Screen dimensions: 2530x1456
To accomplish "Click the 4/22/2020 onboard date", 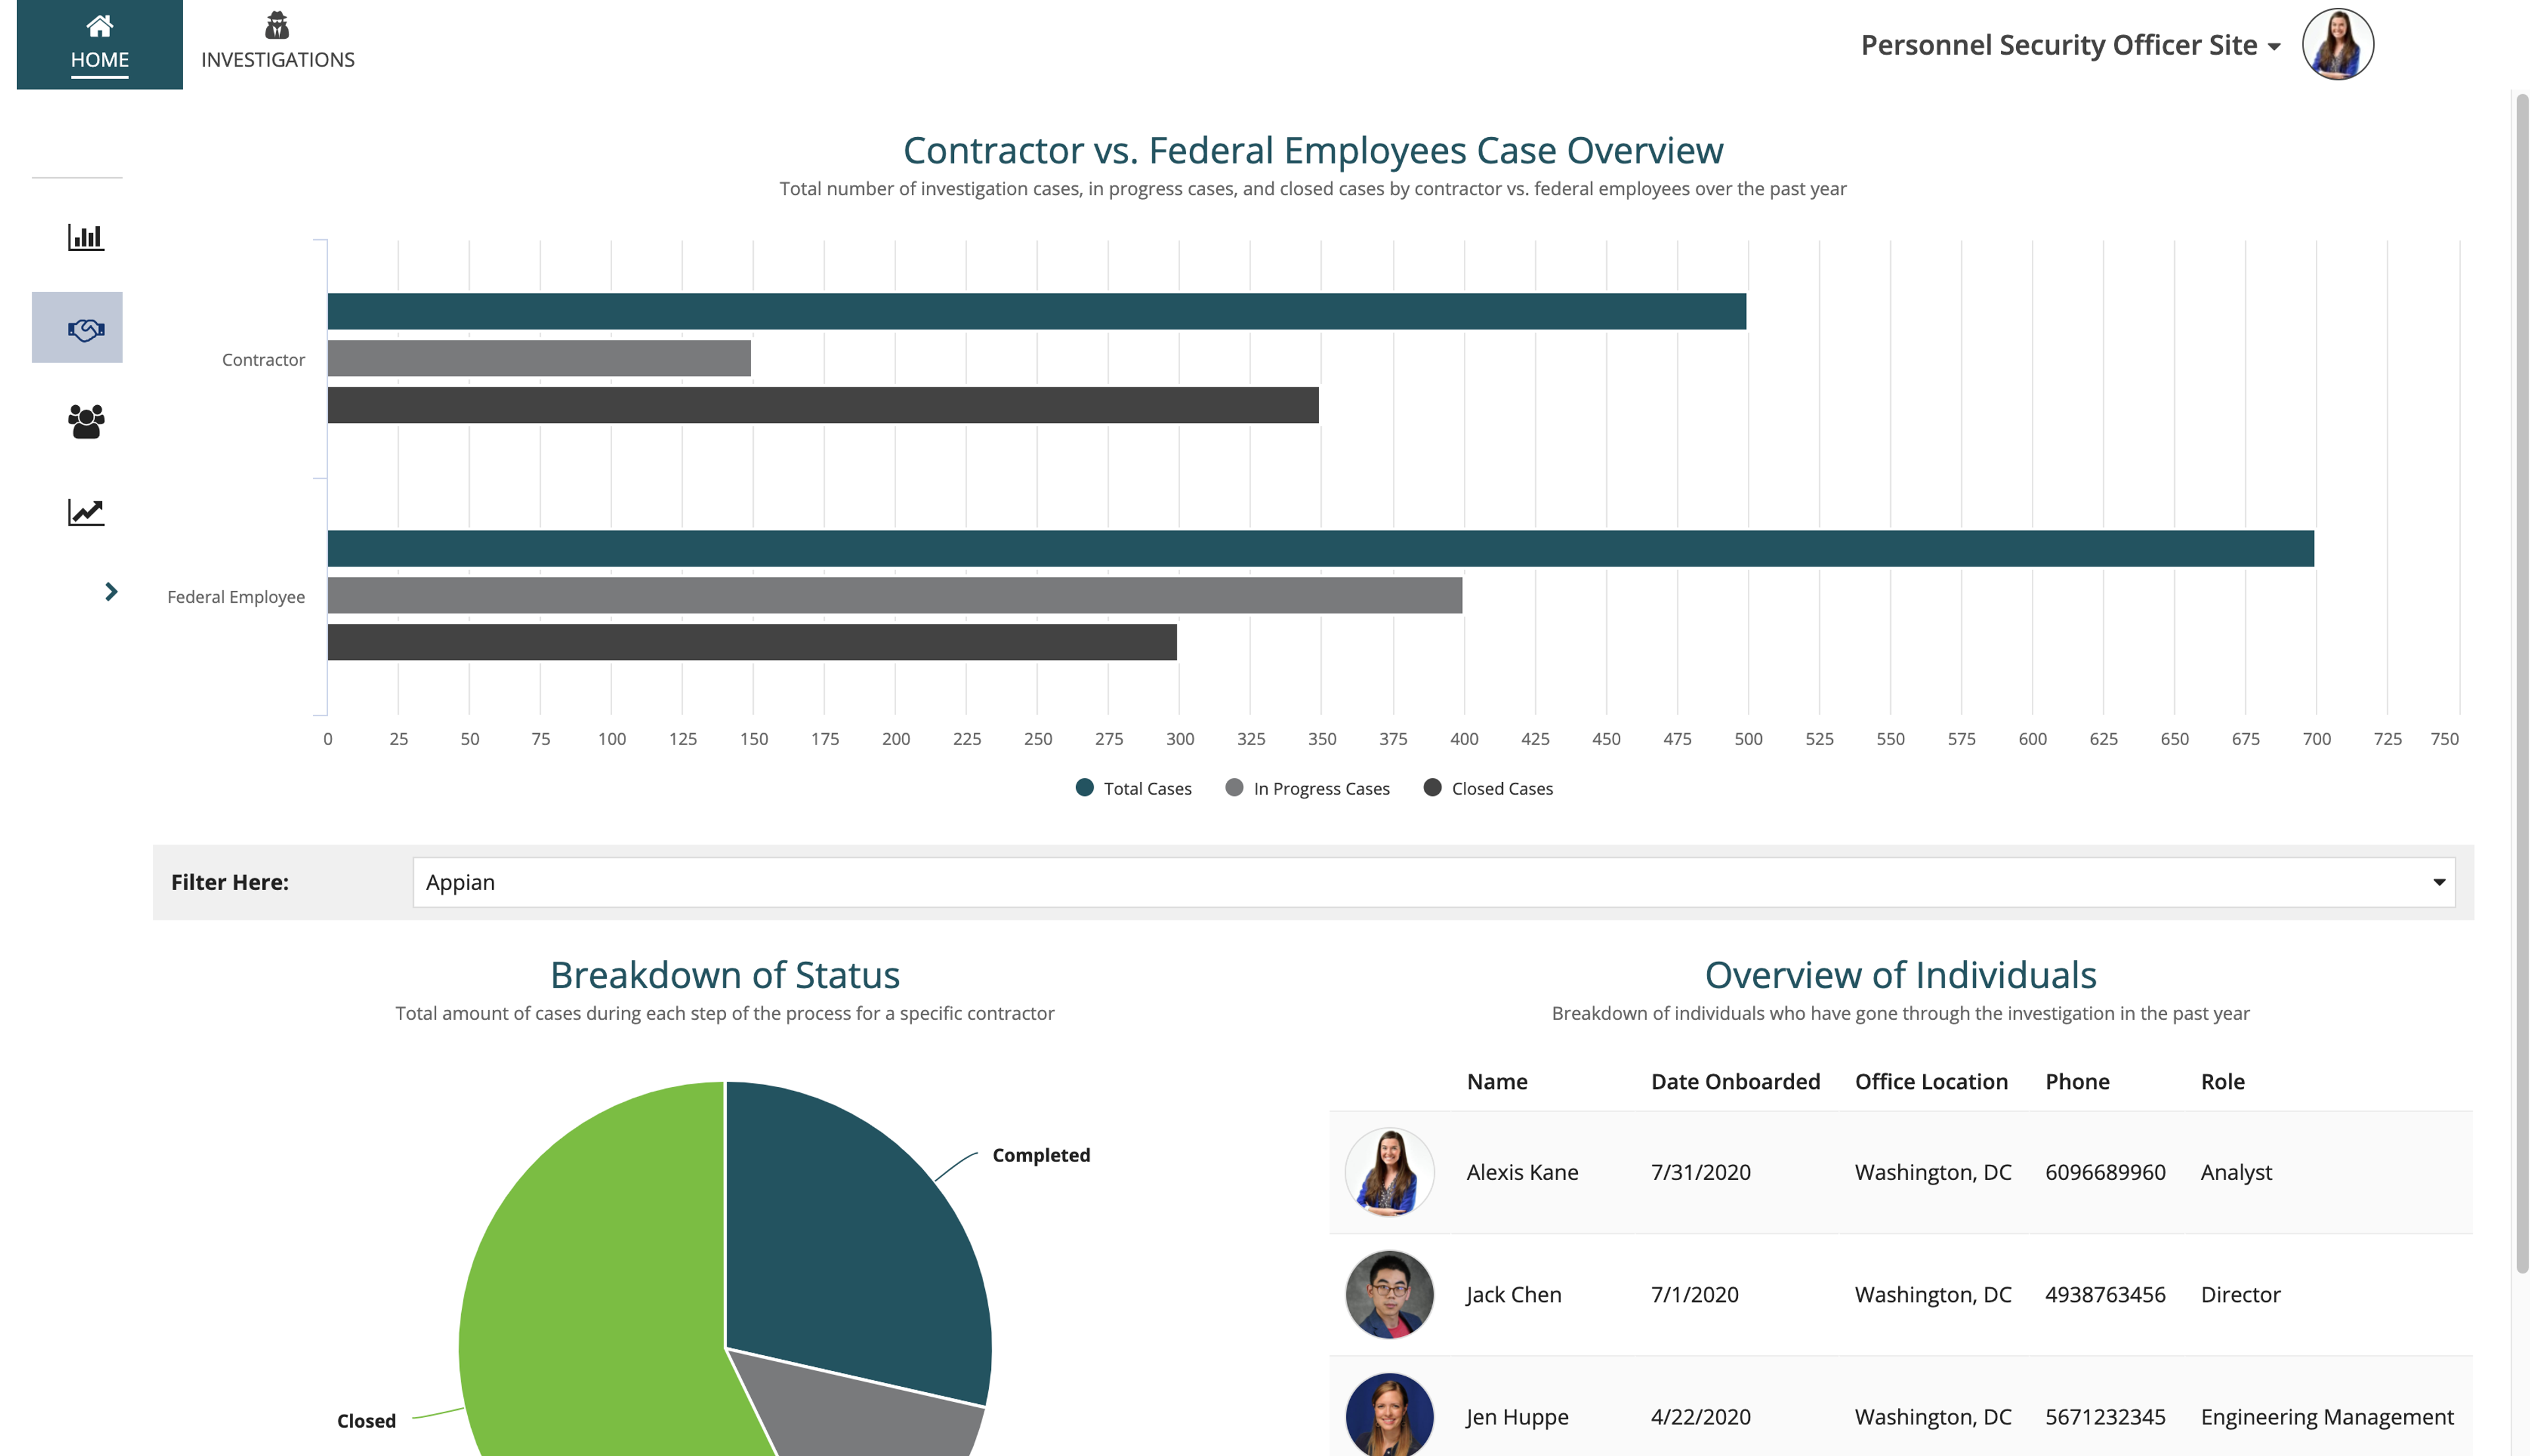I will (1700, 1417).
